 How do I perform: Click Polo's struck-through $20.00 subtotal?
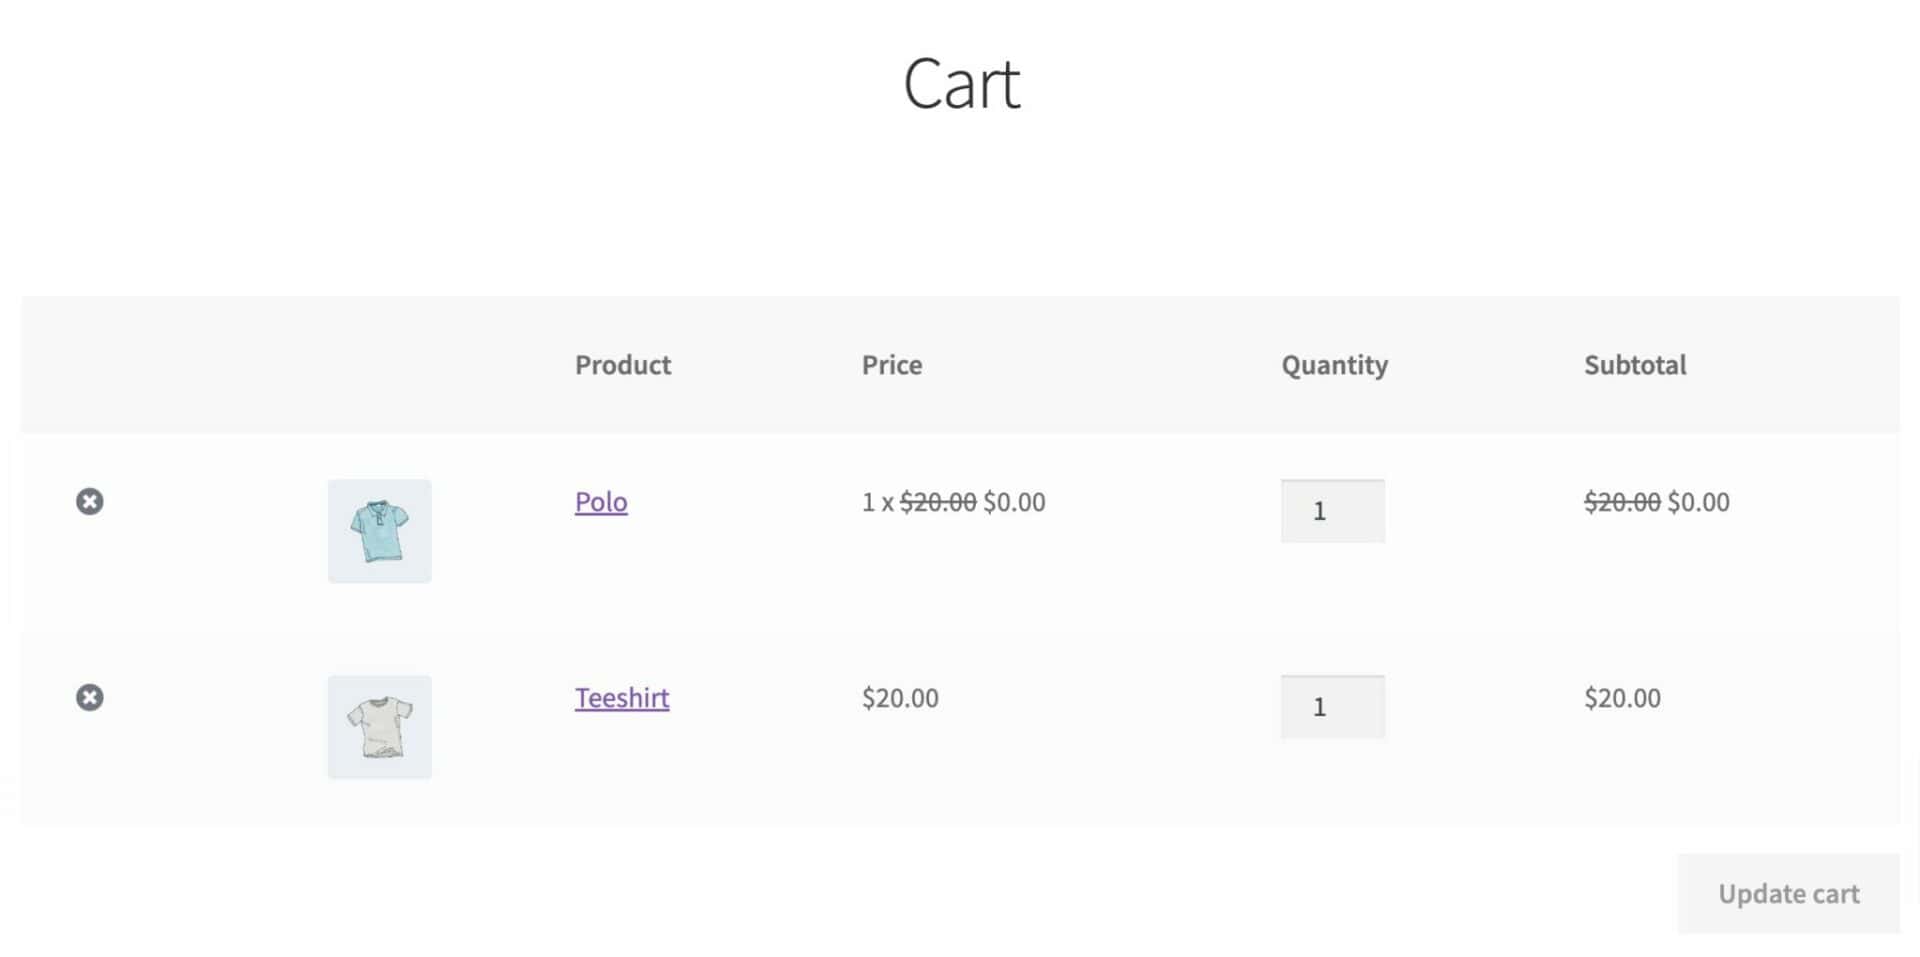(1622, 502)
